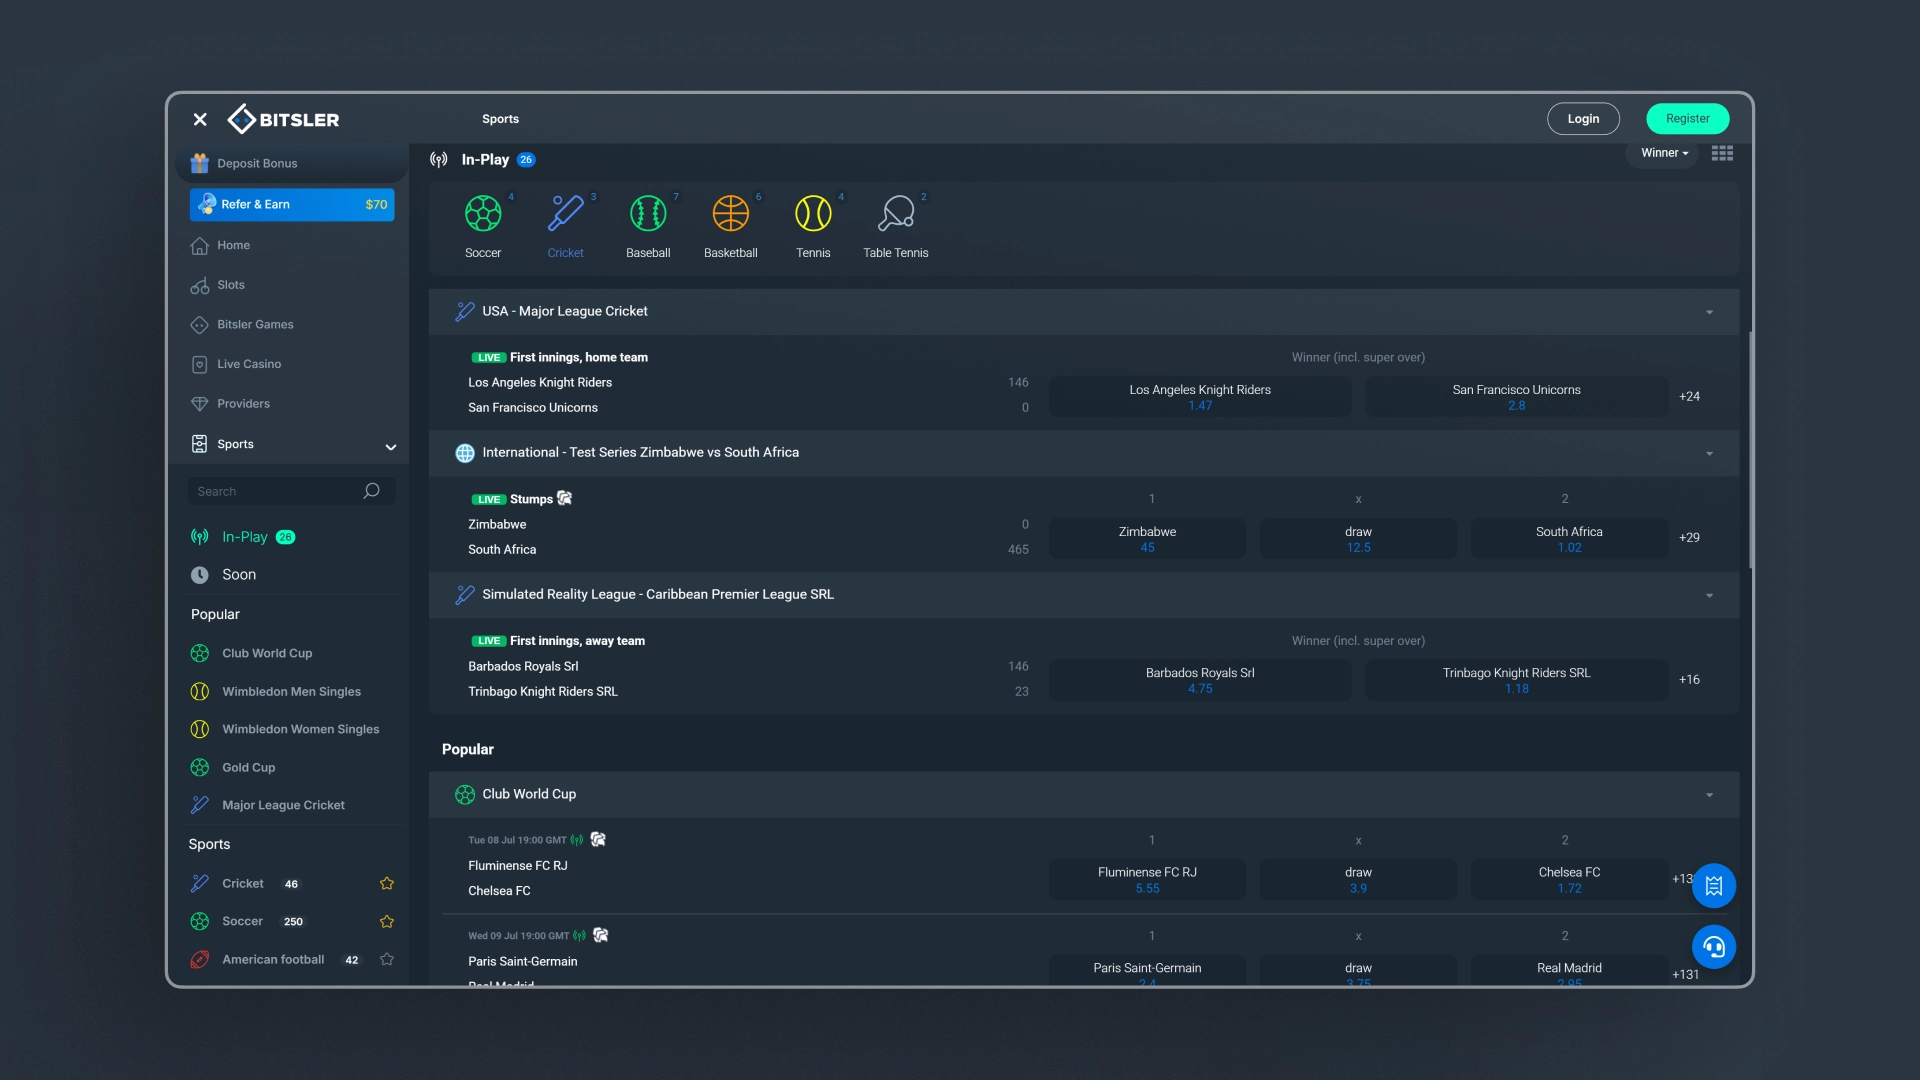Screen dimensions: 1920x1080
Task: Collapse Zimbabwe vs South Africa Test Series section
Action: click(x=1709, y=454)
